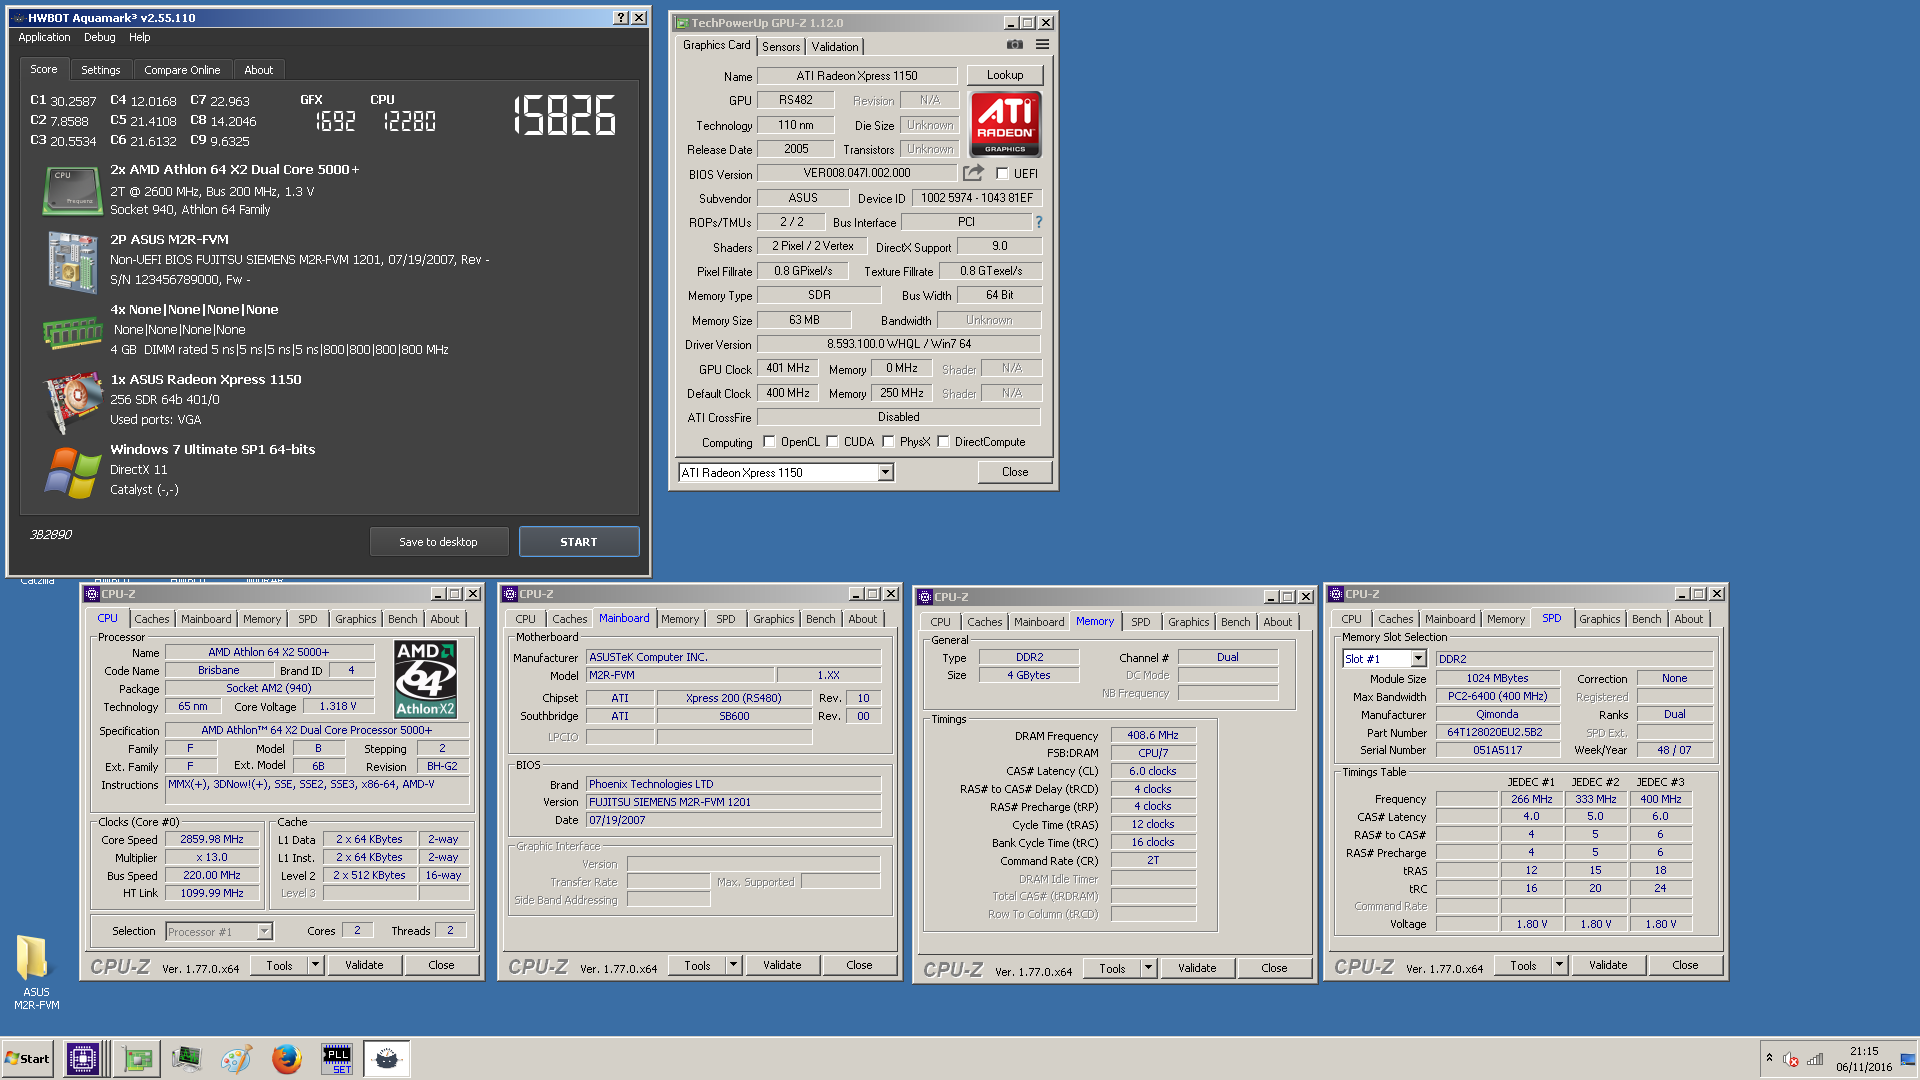Open Caches tab in CPU-Z CPU window
The width and height of the screenshot is (1920, 1080).
tap(151, 619)
